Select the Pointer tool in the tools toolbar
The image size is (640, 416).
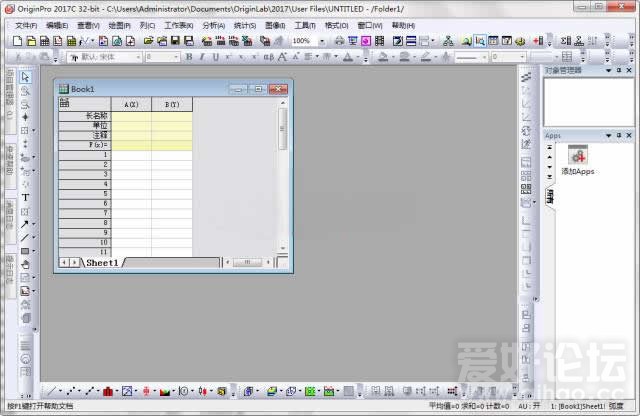point(25,77)
